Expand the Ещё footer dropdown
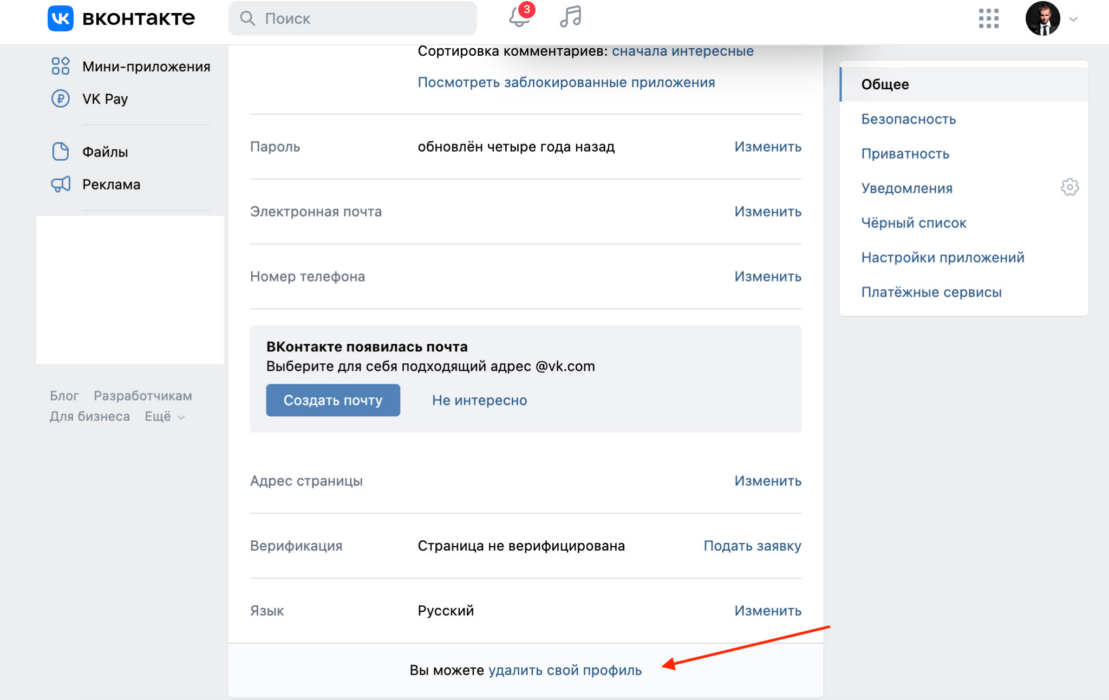The height and width of the screenshot is (700, 1109). click(165, 416)
